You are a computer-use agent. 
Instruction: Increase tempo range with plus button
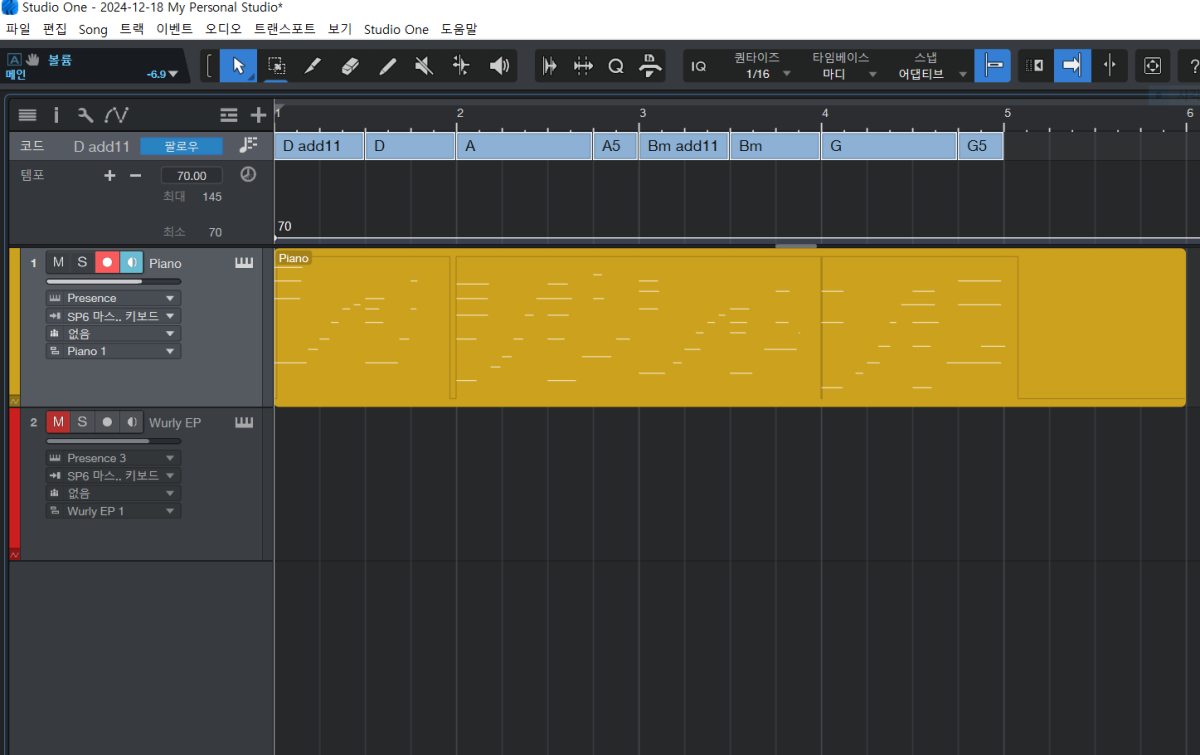pyautogui.click(x=110, y=175)
